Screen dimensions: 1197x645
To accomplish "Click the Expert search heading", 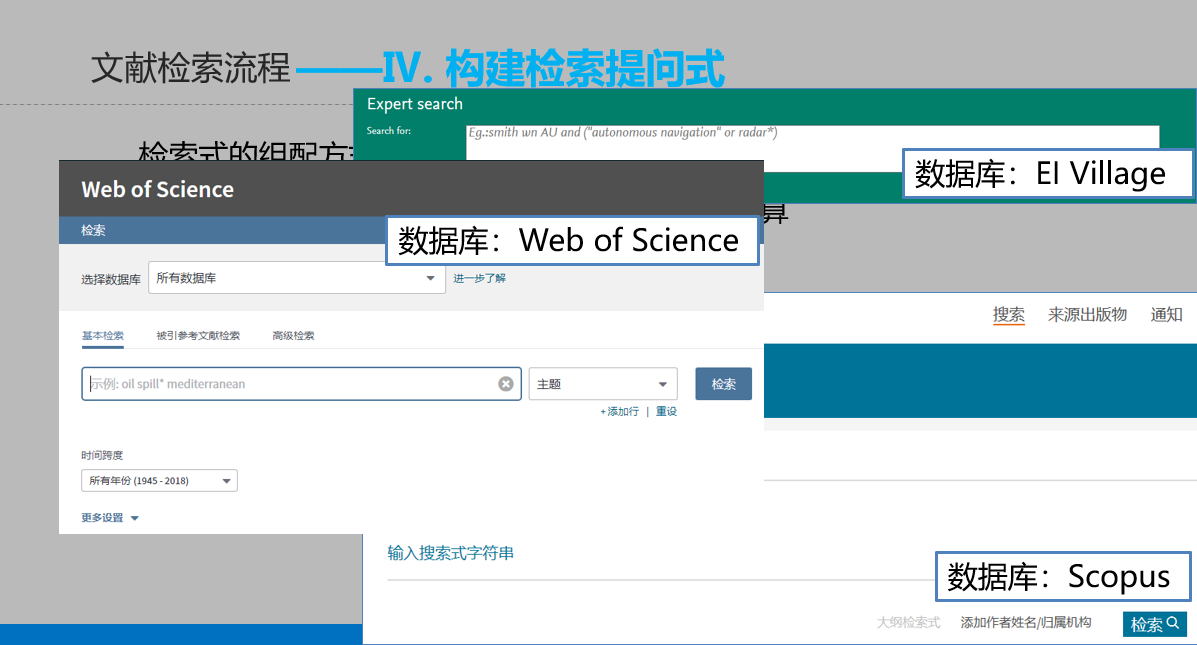I will (415, 104).
